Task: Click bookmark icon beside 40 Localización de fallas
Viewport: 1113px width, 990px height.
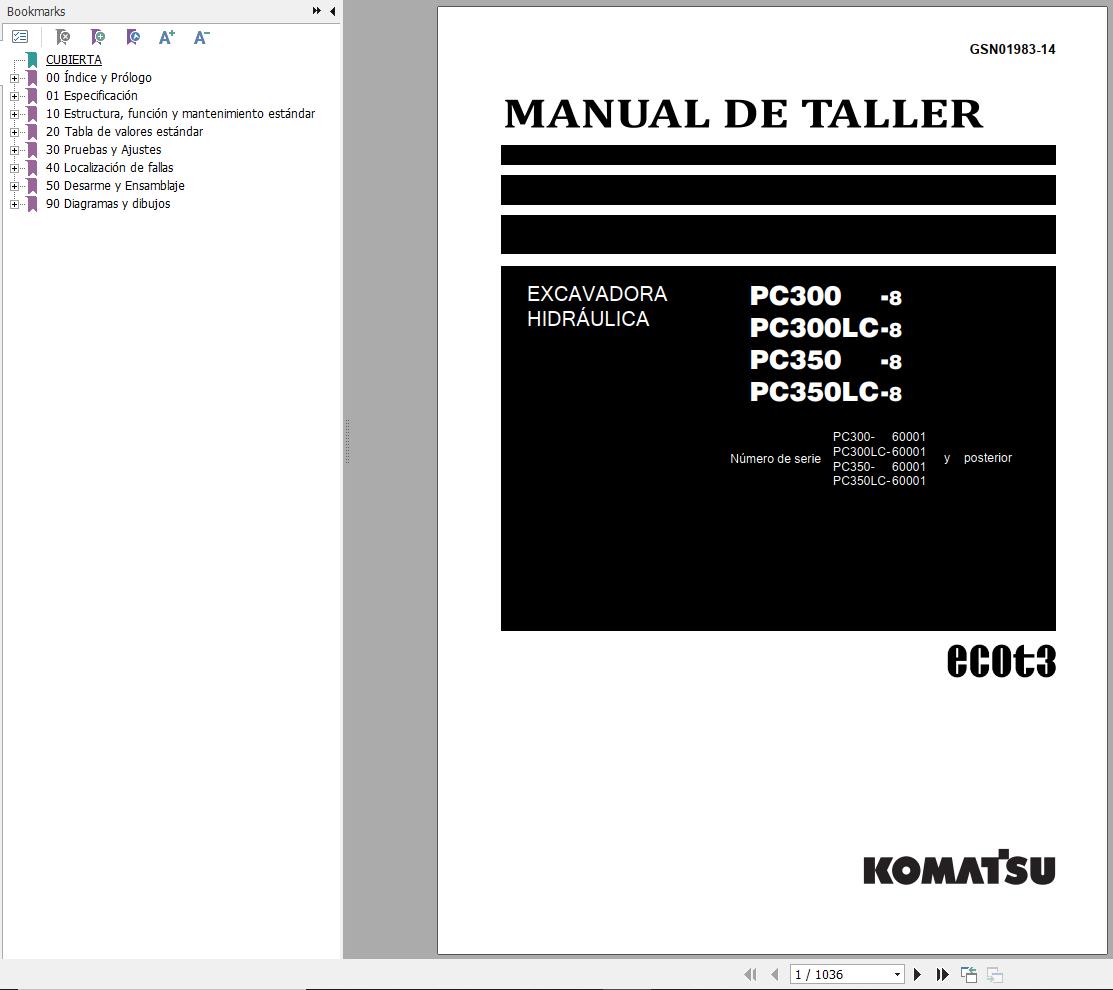Action: pyautogui.click(x=32, y=168)
